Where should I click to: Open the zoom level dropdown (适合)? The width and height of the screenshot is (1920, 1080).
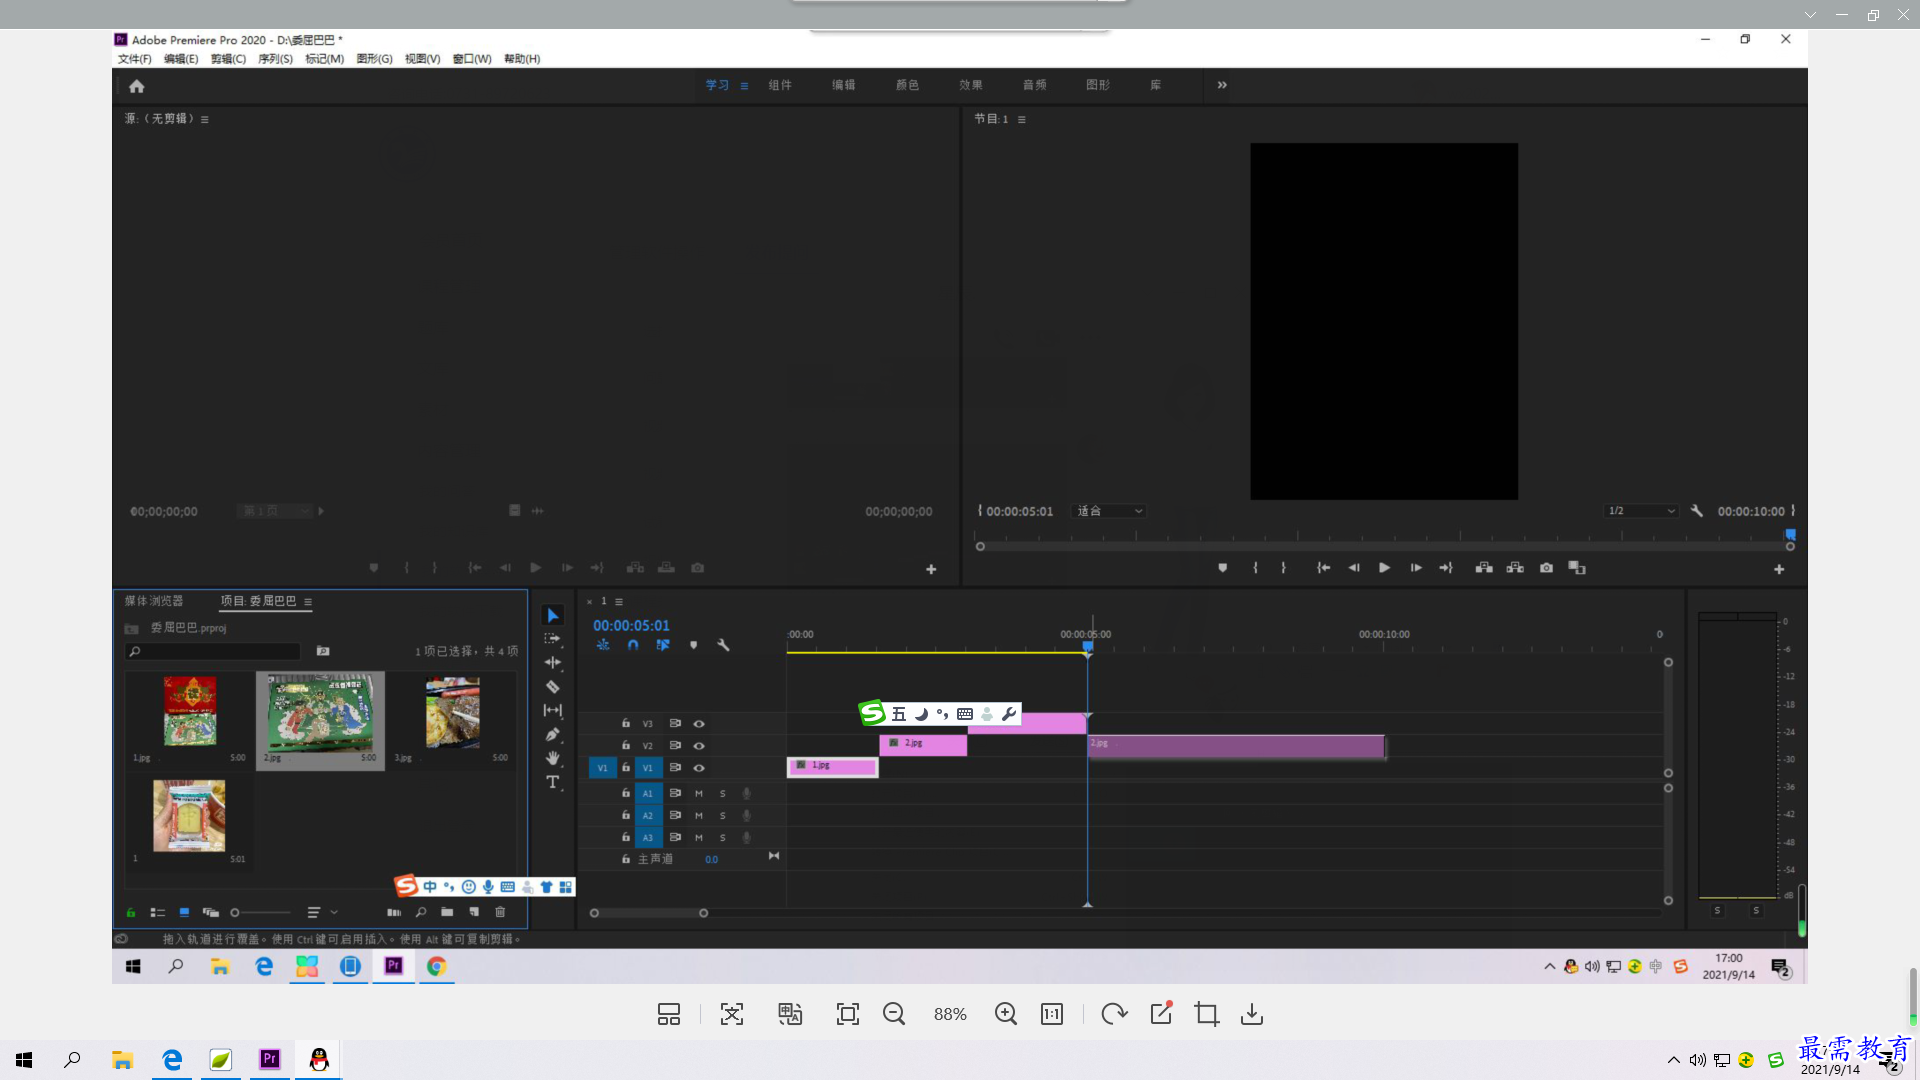click(x=1109, y=511)
